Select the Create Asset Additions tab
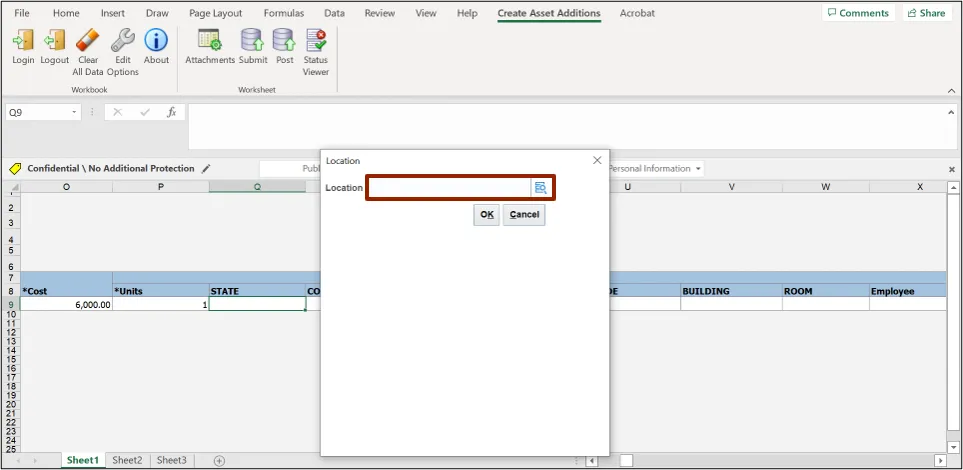 pos(549,13)
